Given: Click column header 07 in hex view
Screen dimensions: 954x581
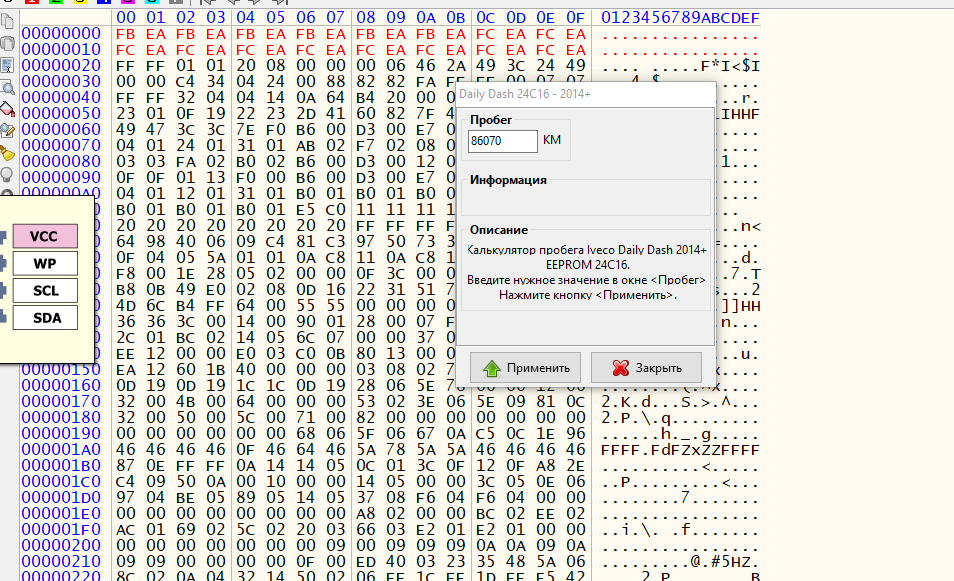Looking at the screenshot, I should (x=335, y=18).
